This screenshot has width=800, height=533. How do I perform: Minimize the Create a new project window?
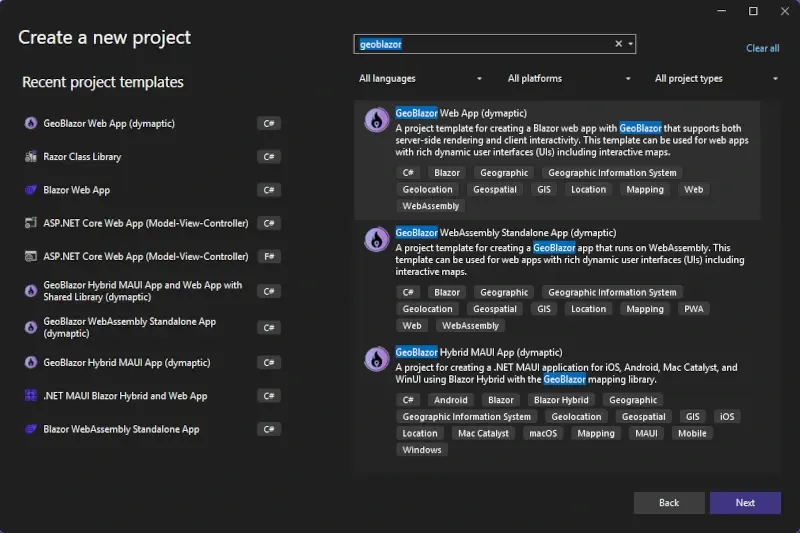coord(721,11)
